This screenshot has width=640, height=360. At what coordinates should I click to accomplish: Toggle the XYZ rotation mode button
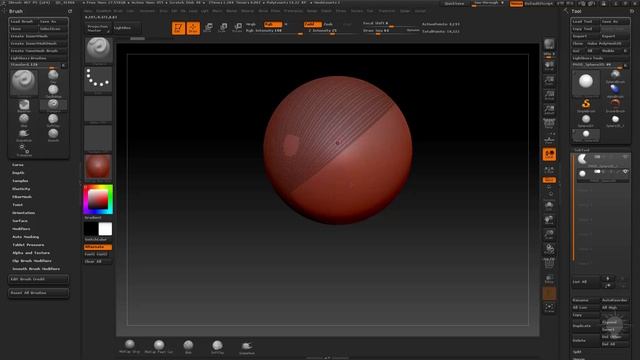coord(549,180)
